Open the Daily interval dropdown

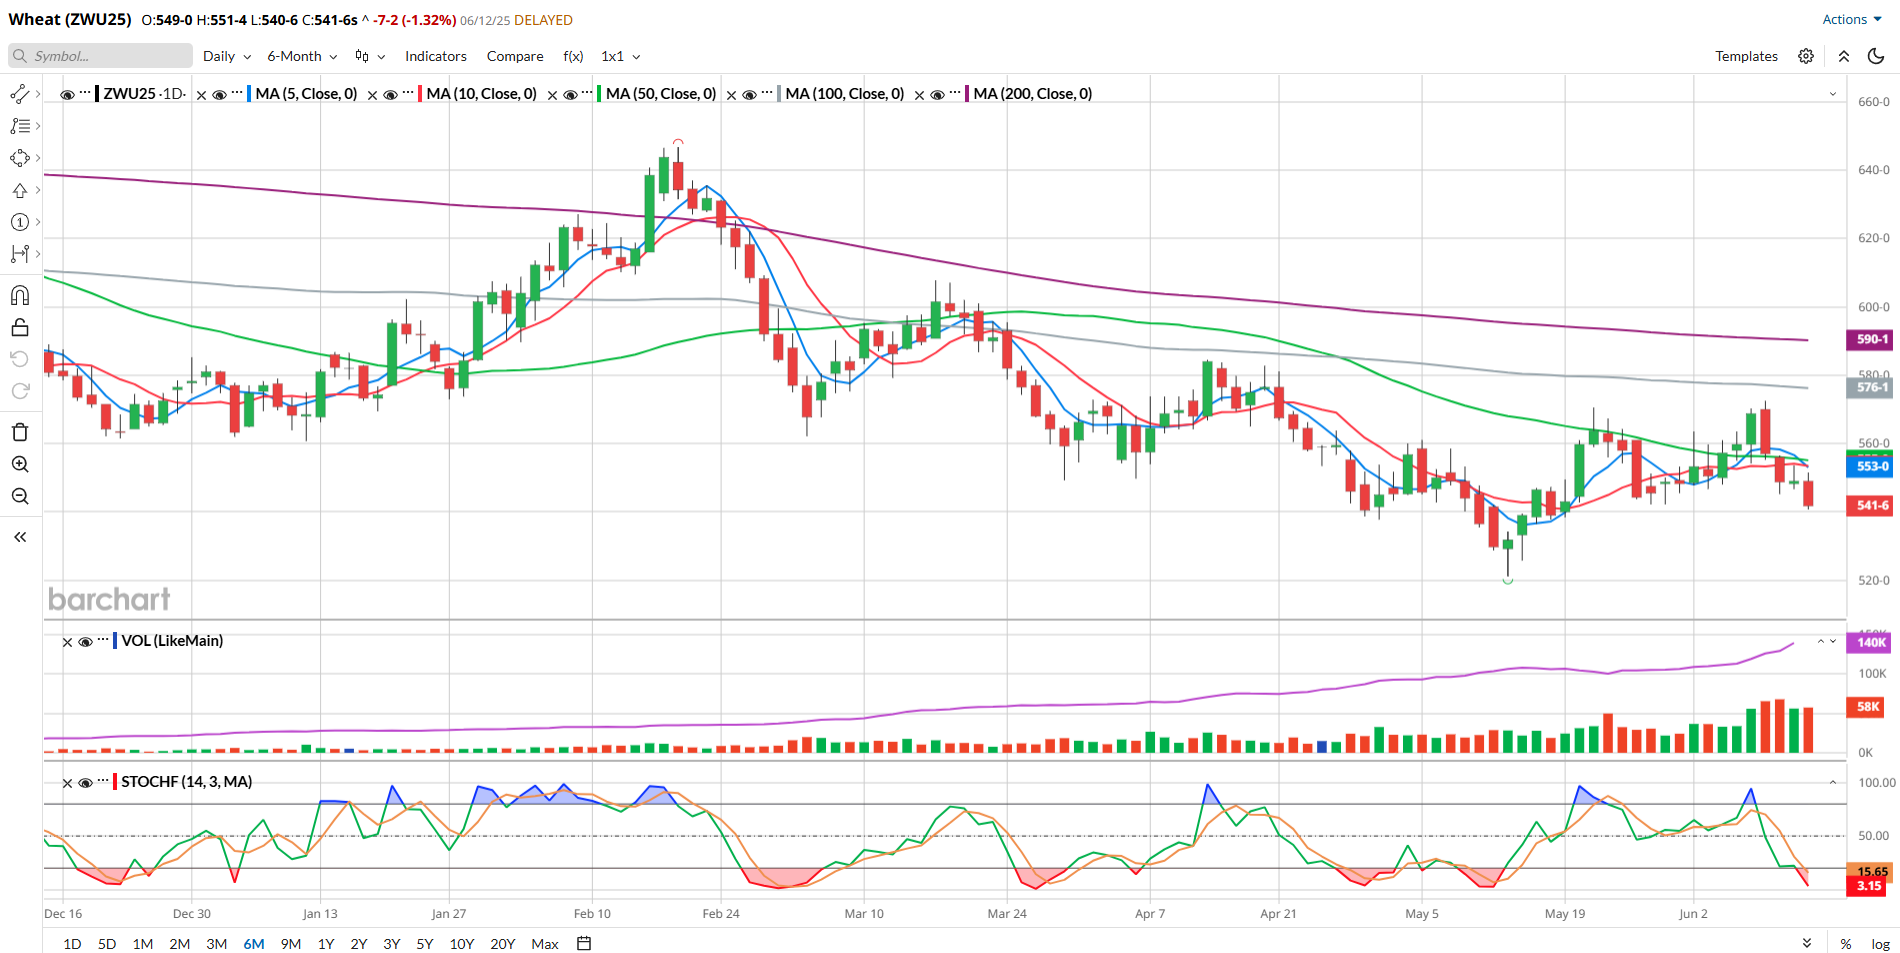point(227,56)
